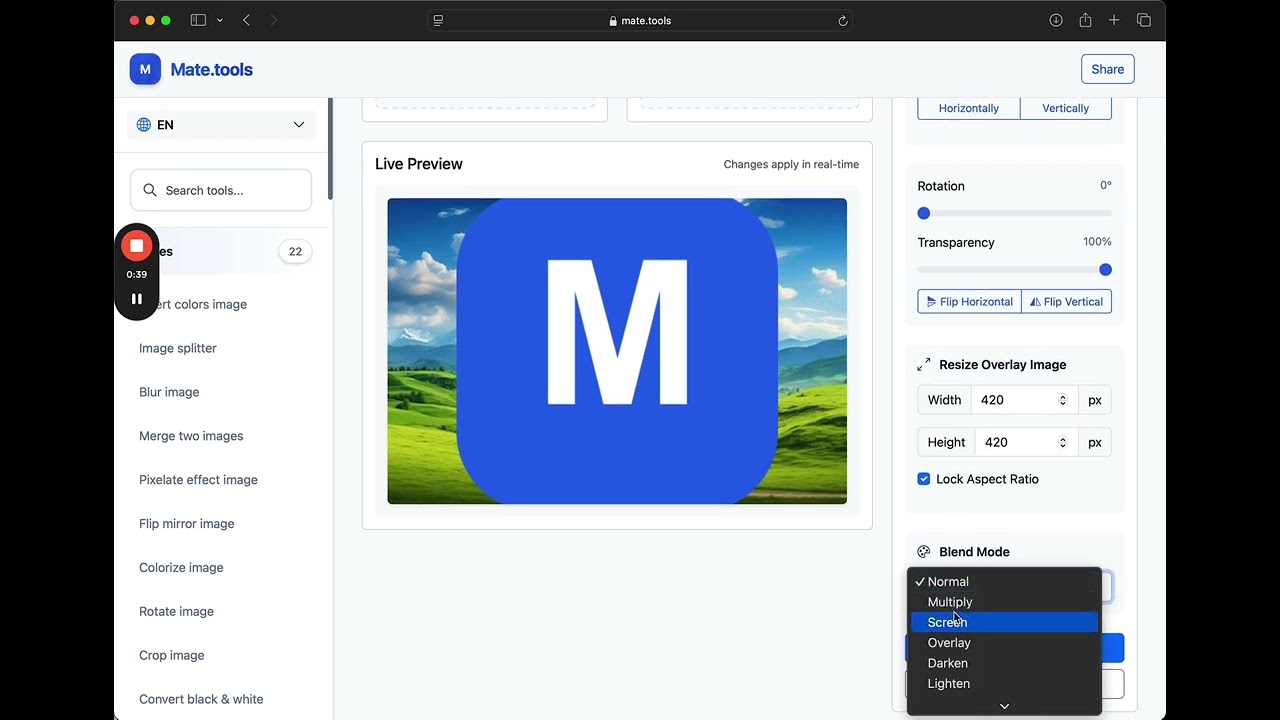Click the Flip Horizontal button
This screenshot has height=720, width=1280.
point(969,301)
